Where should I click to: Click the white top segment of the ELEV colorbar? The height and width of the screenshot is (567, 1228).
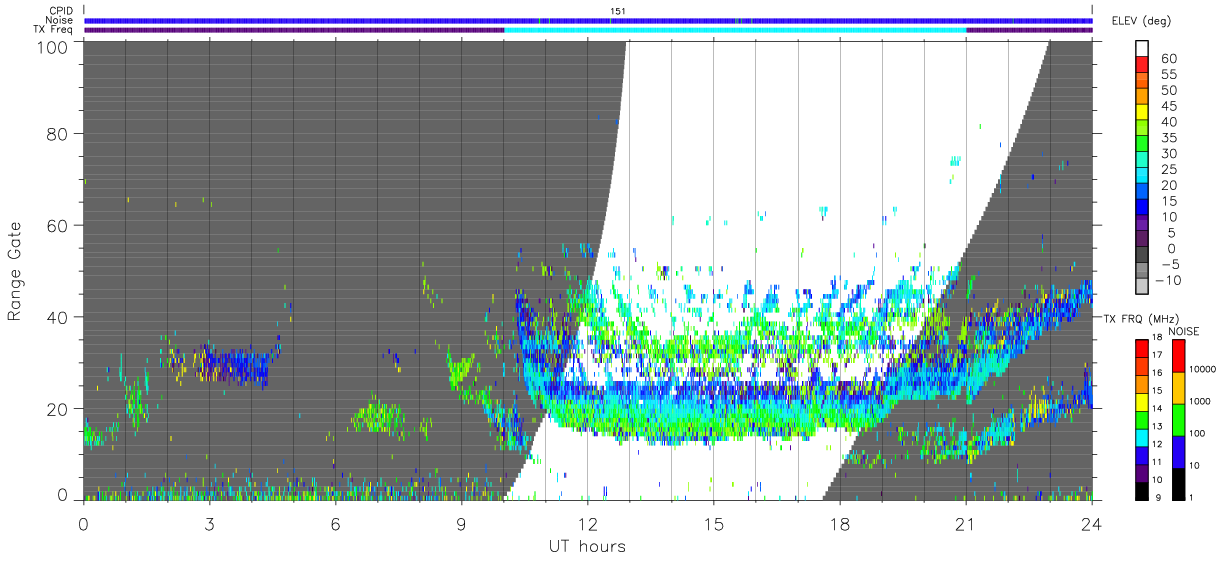tap(1144, 50)
